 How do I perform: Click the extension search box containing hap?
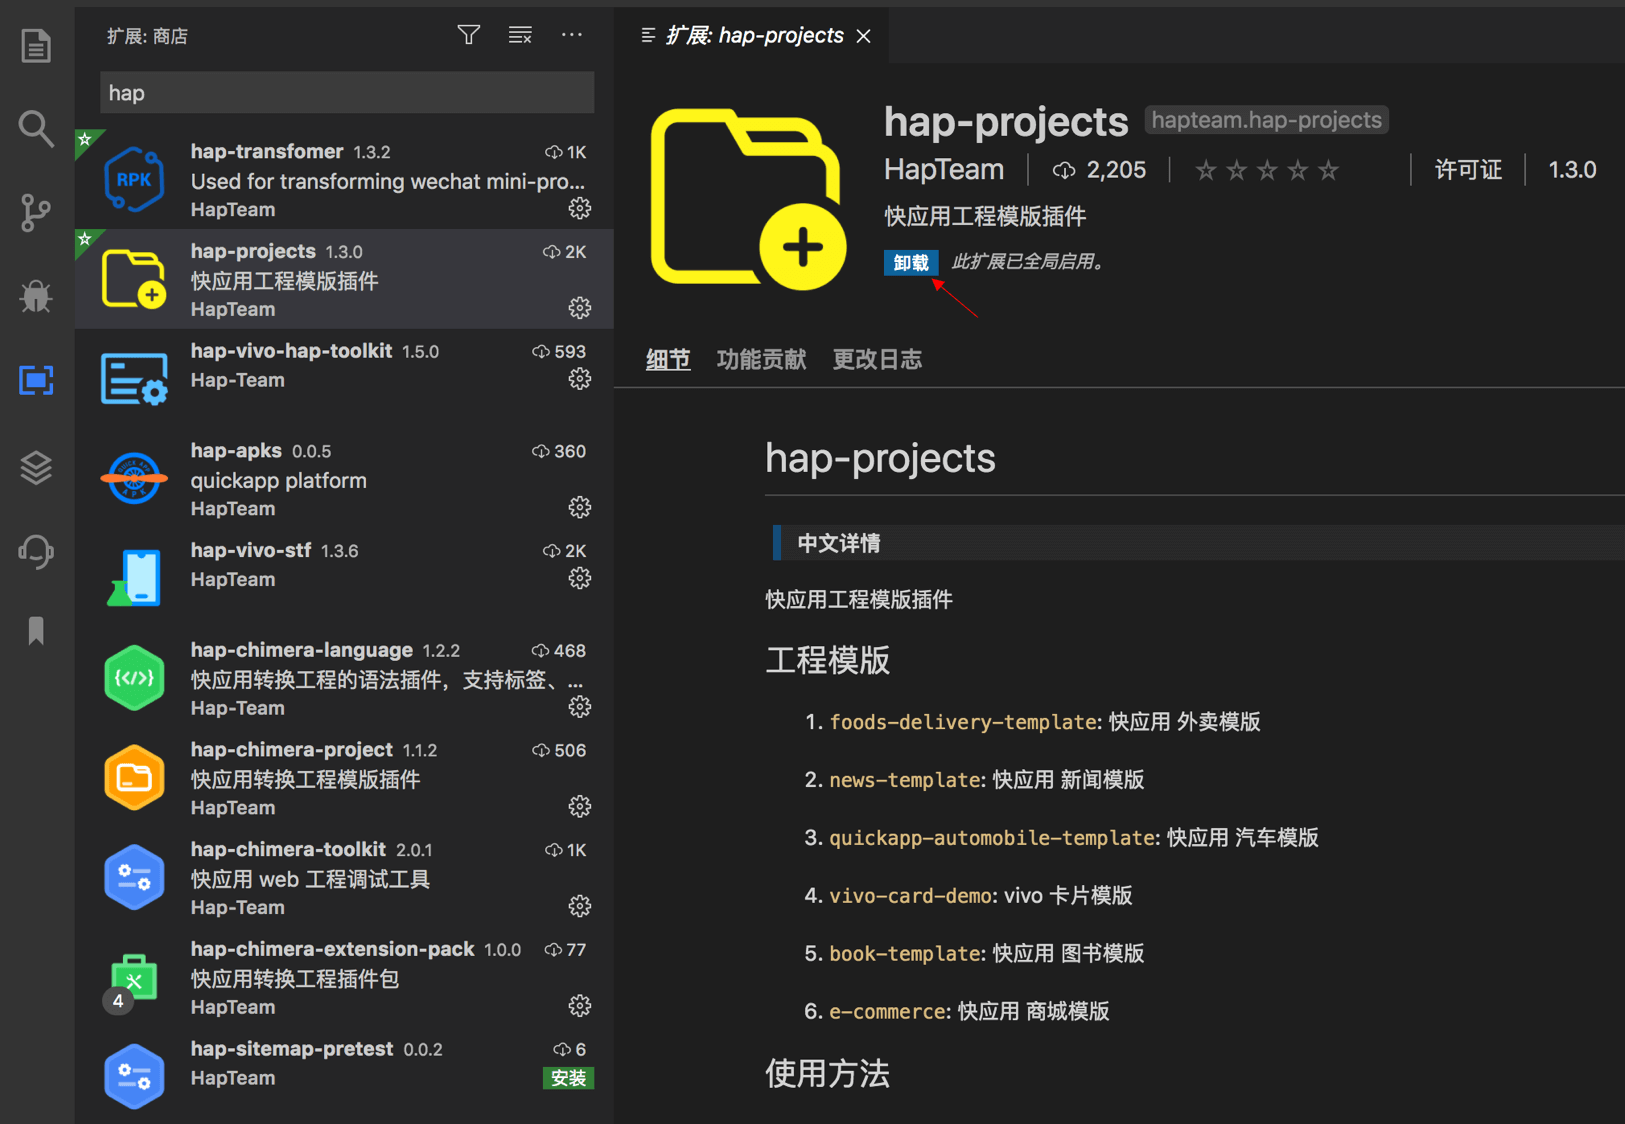coord(347,93)
